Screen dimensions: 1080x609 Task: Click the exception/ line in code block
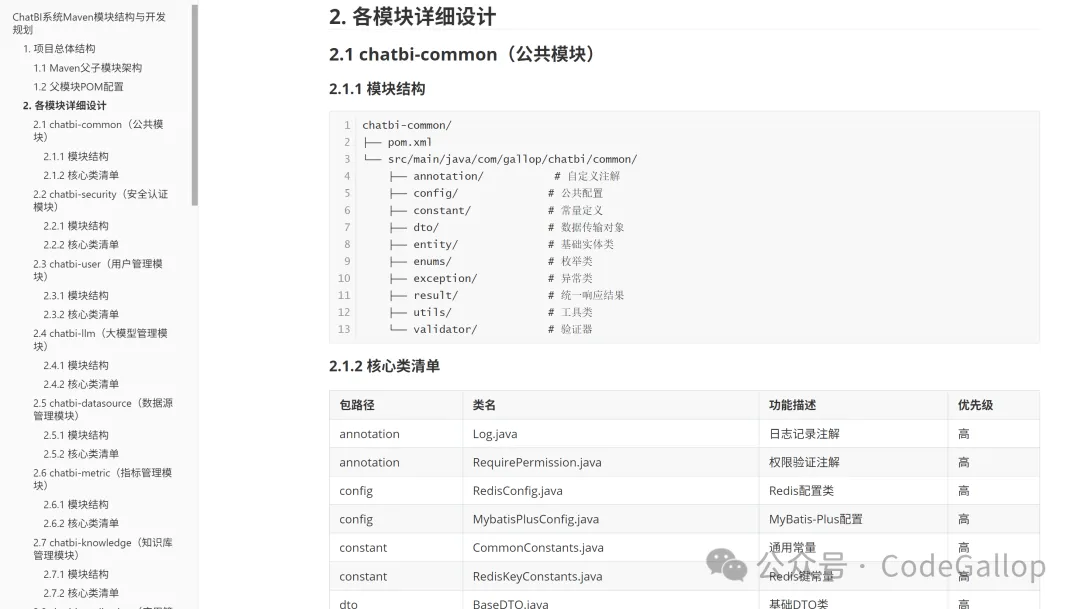pos(491,278)
